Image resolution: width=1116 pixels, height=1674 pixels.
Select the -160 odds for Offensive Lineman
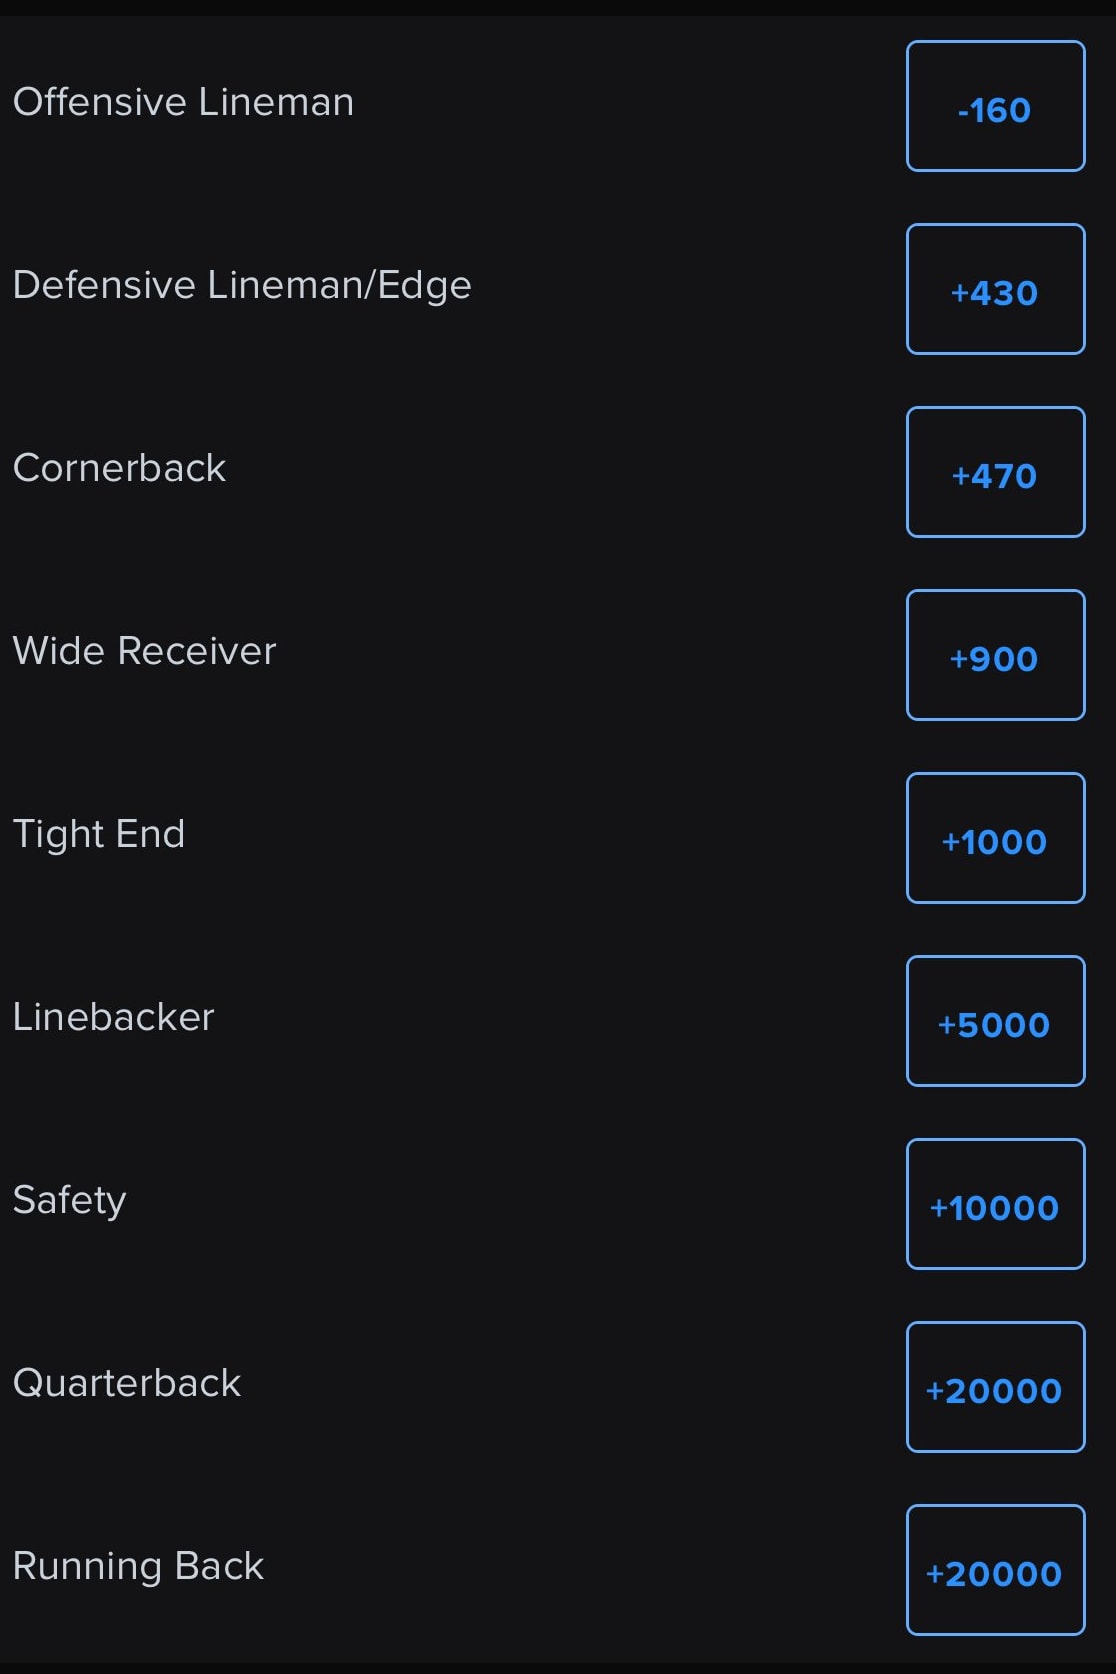point(995,106)
